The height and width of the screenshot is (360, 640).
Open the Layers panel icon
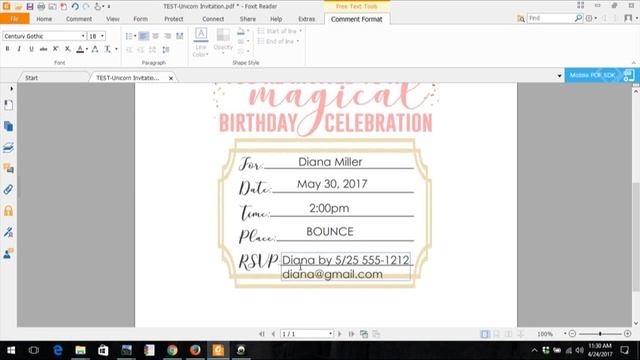8,147
